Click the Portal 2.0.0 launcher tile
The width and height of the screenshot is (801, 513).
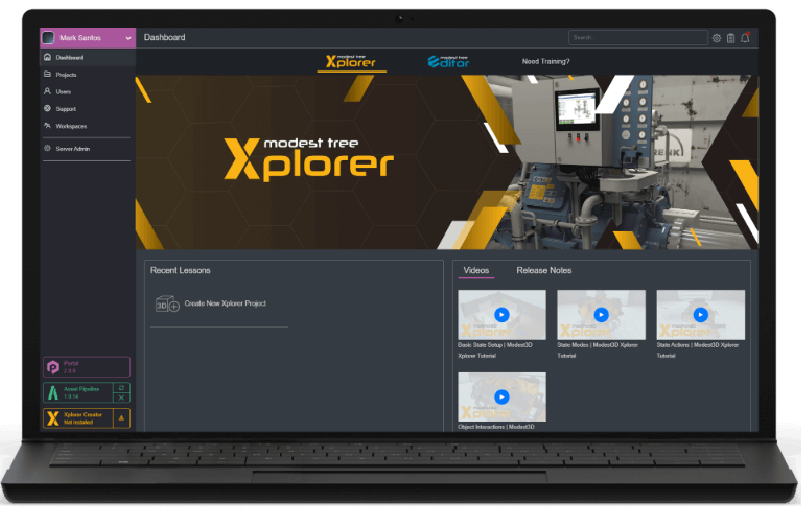pyautogui.click(x=87, y=367)
